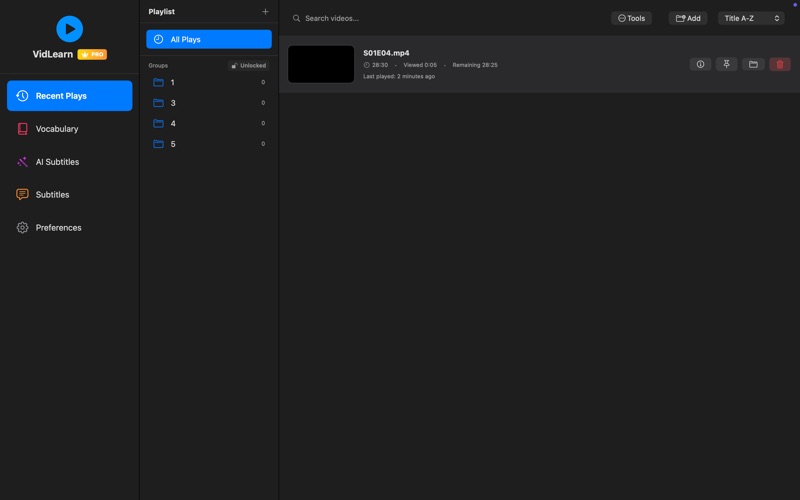This screenshot has height=500, width=800.
Task: Click 'Last played: 2 minutes ago' text
Action: click(x=399, y=76)
